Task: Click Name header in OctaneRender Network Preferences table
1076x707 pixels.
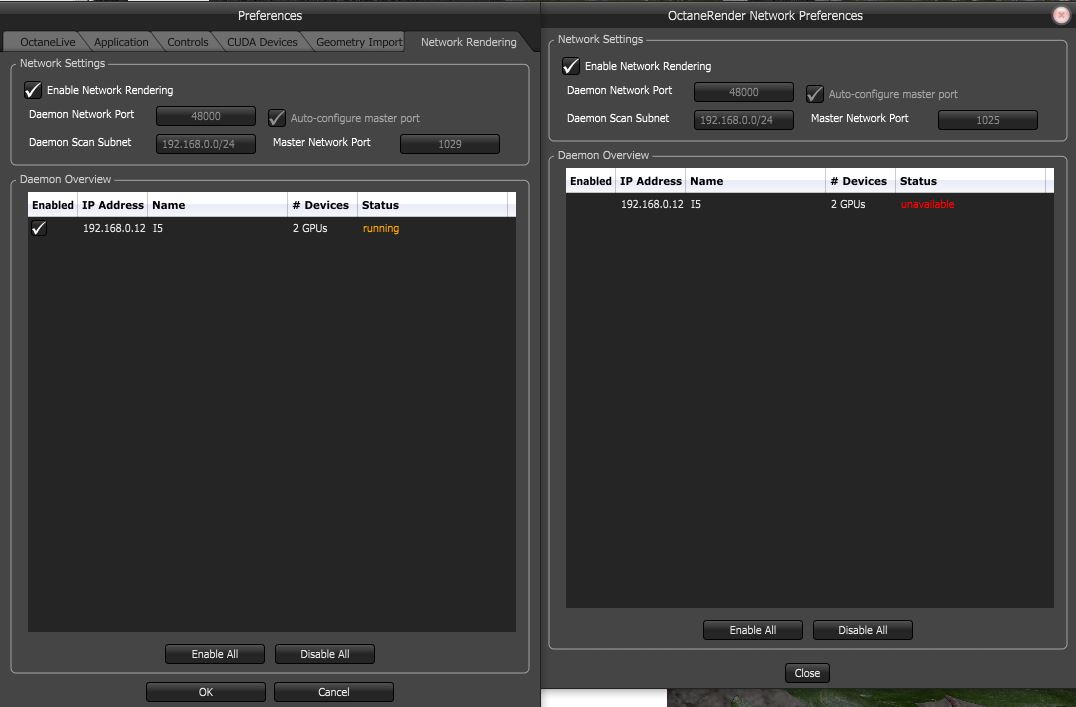Action: 756,181
